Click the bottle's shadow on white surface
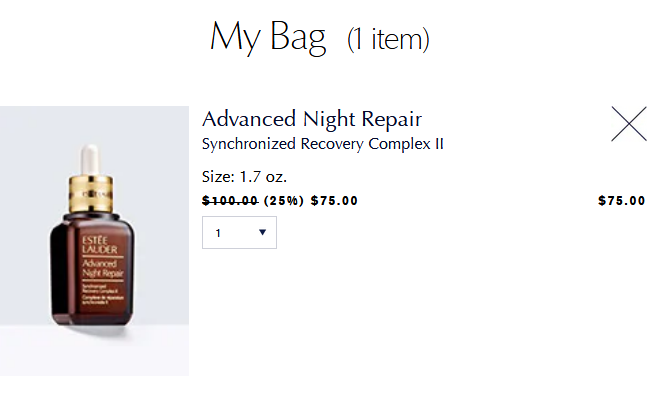The width and height of the screenshot is (668, 394). pyautogui.click(x=100, y=331)
